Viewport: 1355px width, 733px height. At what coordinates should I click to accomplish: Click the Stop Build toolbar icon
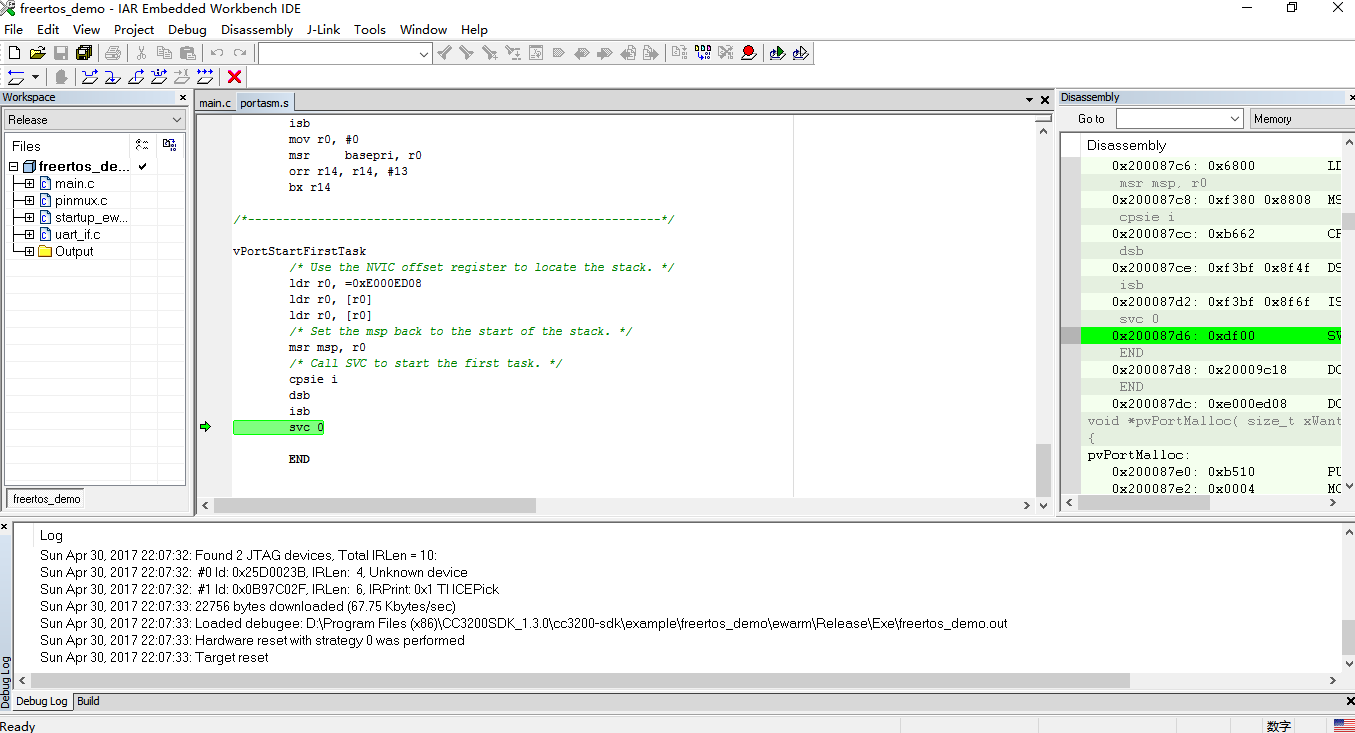coord(726,53)
